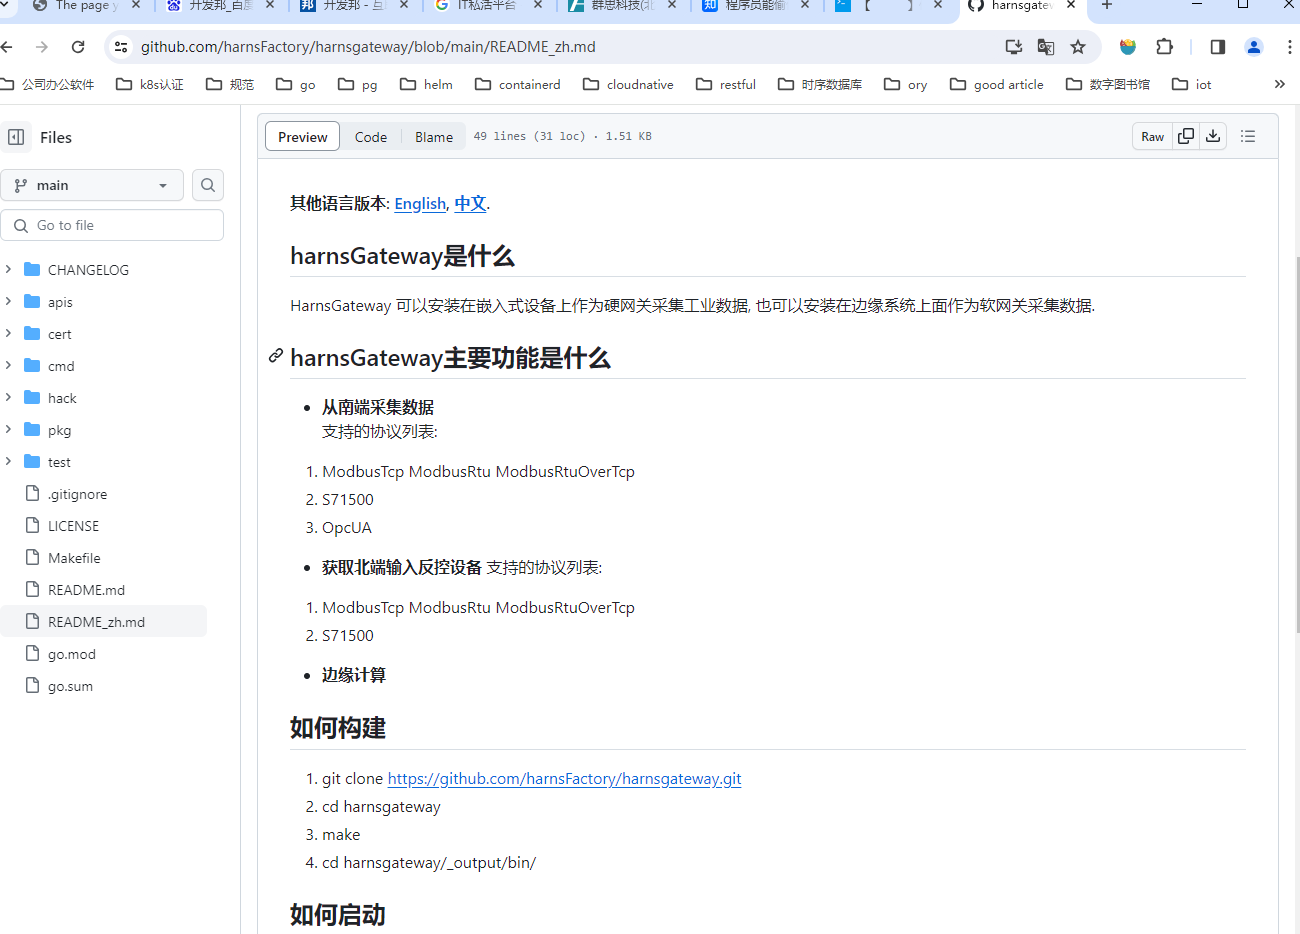
Task: Go forward in browser history
Action: click(42, 47)
